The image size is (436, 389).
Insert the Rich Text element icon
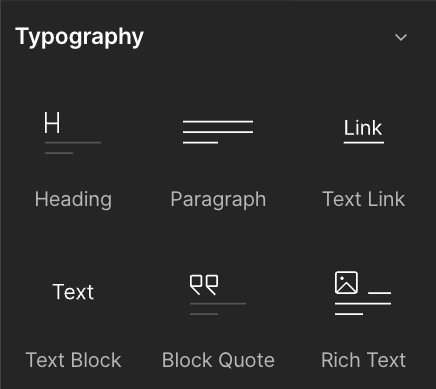[363, 293]
